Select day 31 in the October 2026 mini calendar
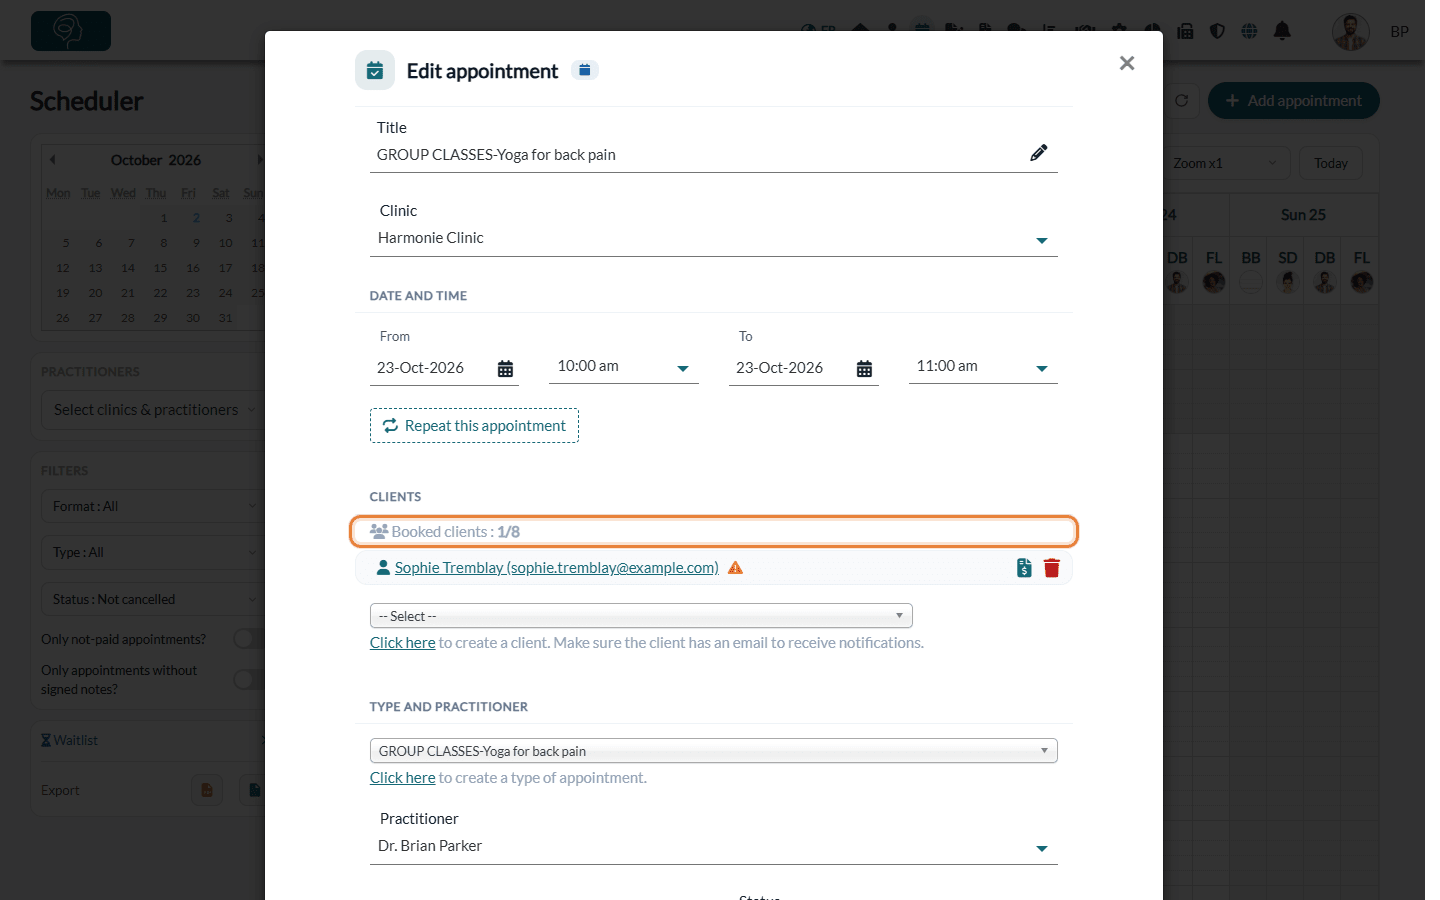The image size is (1440, 900). coord(225,318)
